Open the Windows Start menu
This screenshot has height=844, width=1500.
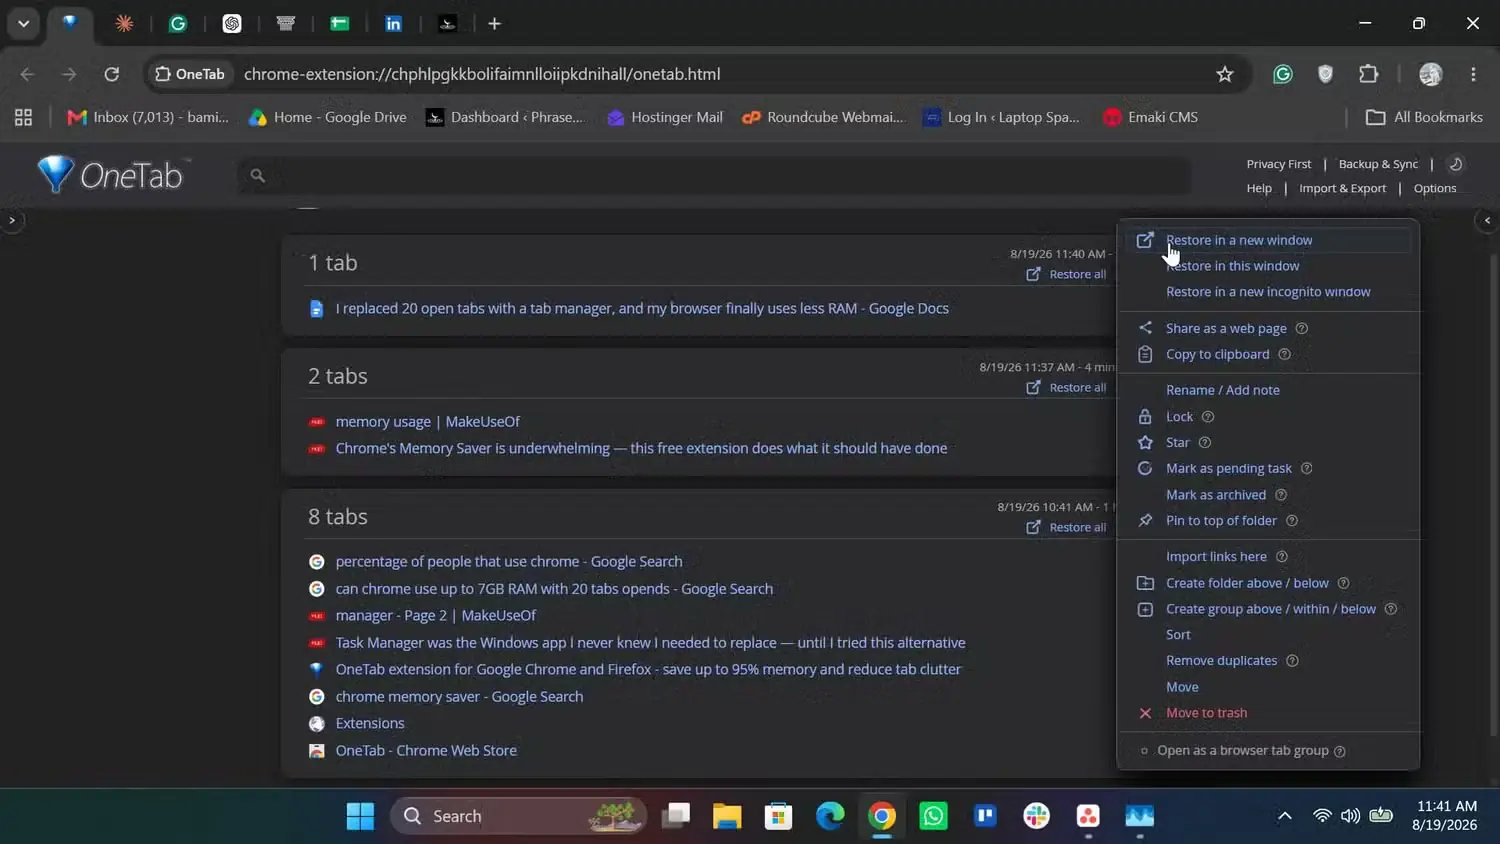[360, 816]
